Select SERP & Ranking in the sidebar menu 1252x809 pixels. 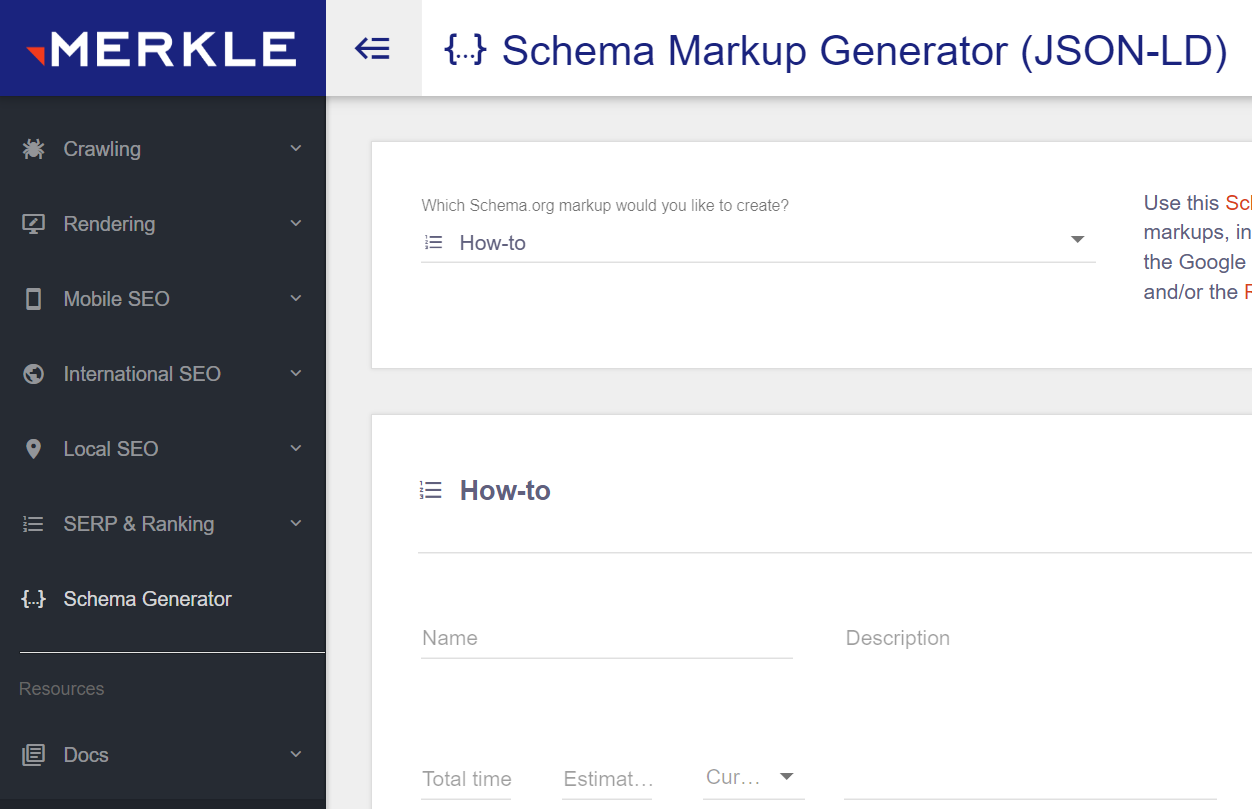[139, 524]
